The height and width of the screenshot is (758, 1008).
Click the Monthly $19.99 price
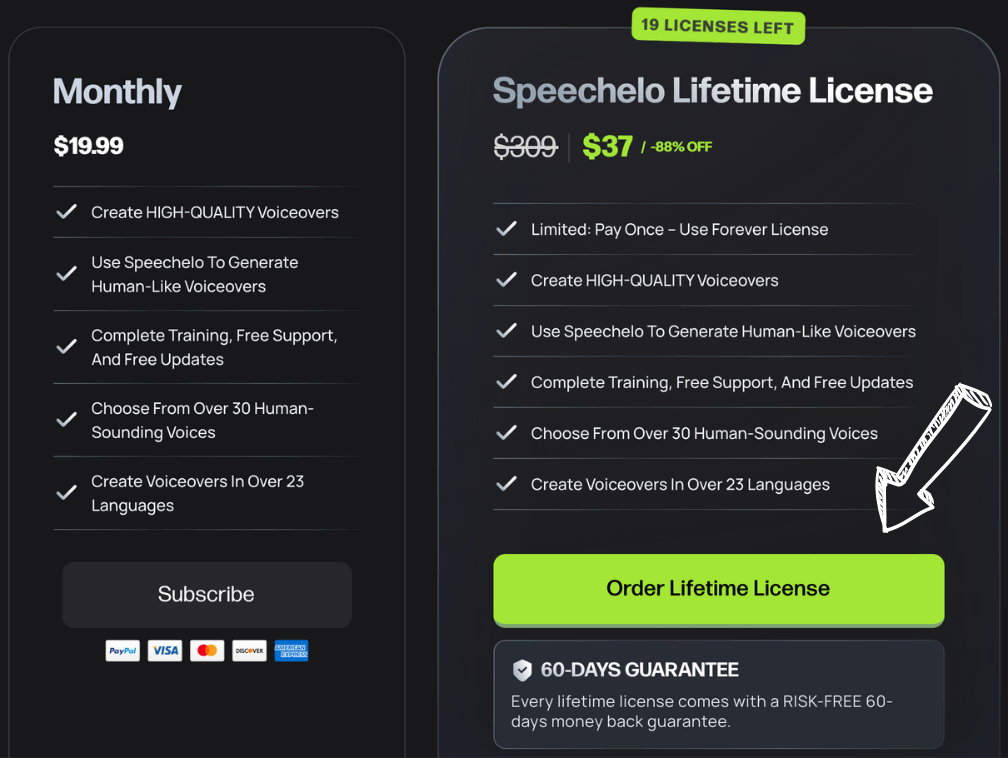(x=89, y=146)
